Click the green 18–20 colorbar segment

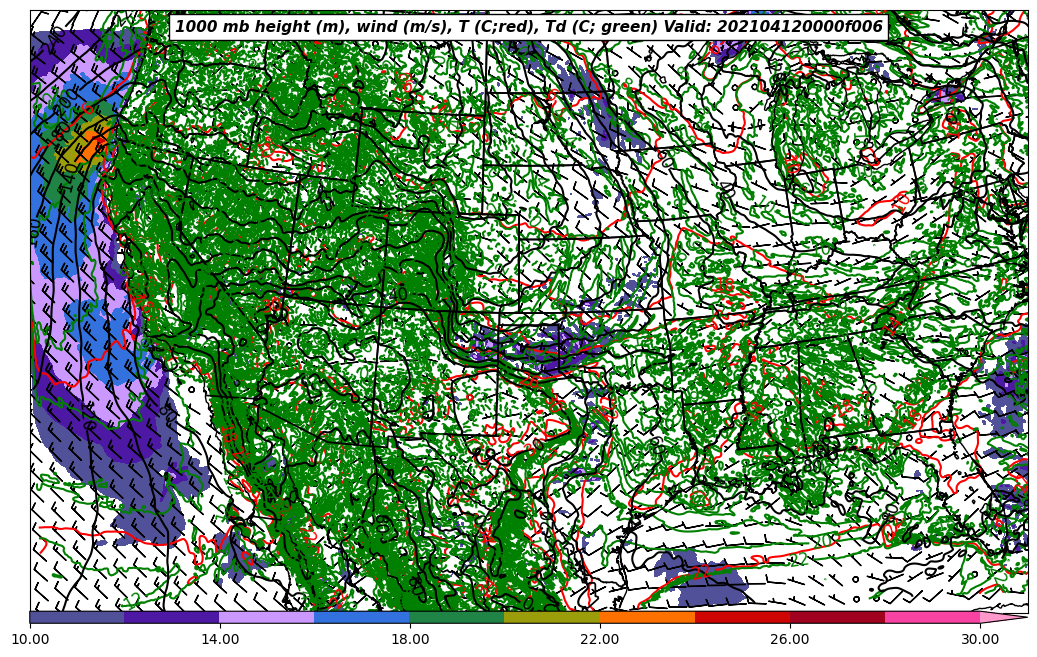457,617
